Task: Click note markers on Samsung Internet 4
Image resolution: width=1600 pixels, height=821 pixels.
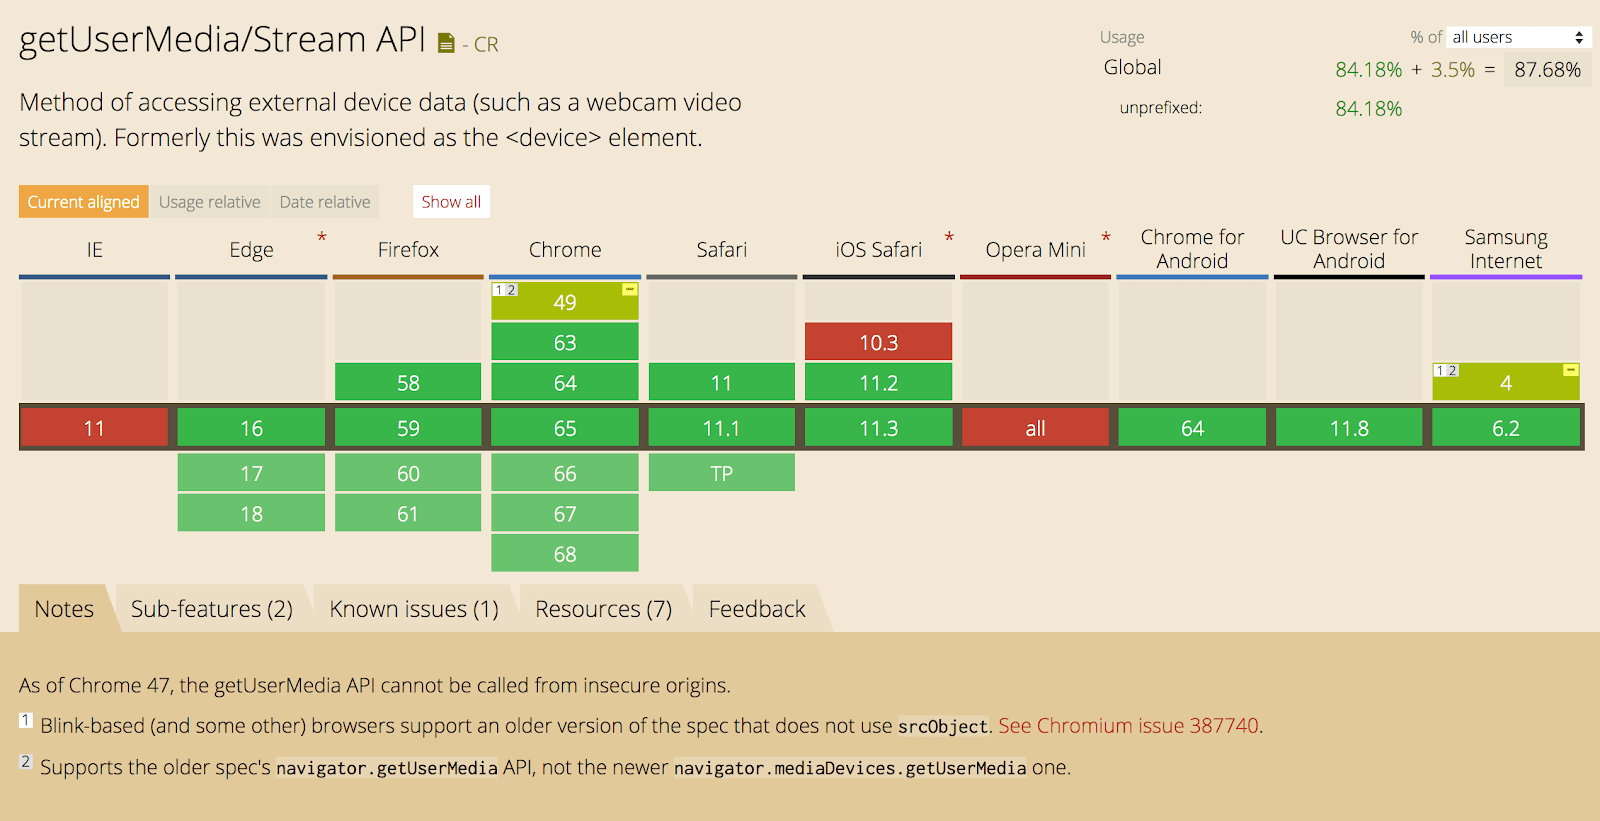Action: coord(1446,371)
